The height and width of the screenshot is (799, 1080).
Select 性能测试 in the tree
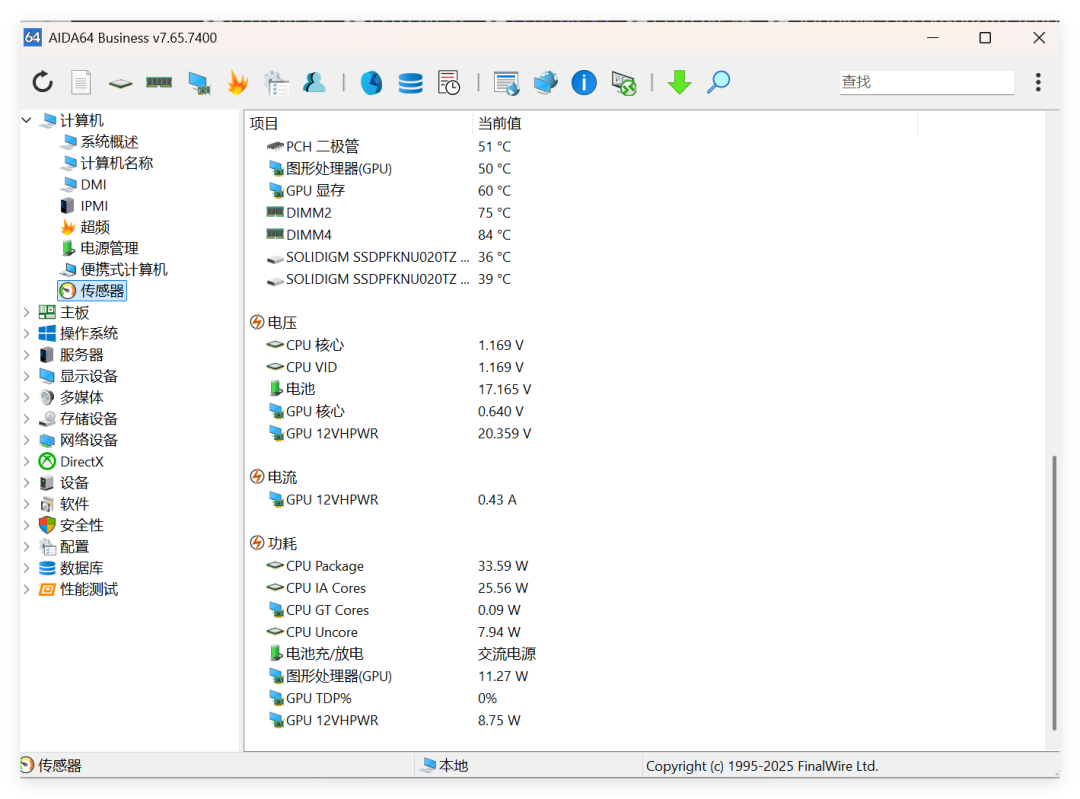(x=89, y=589)
